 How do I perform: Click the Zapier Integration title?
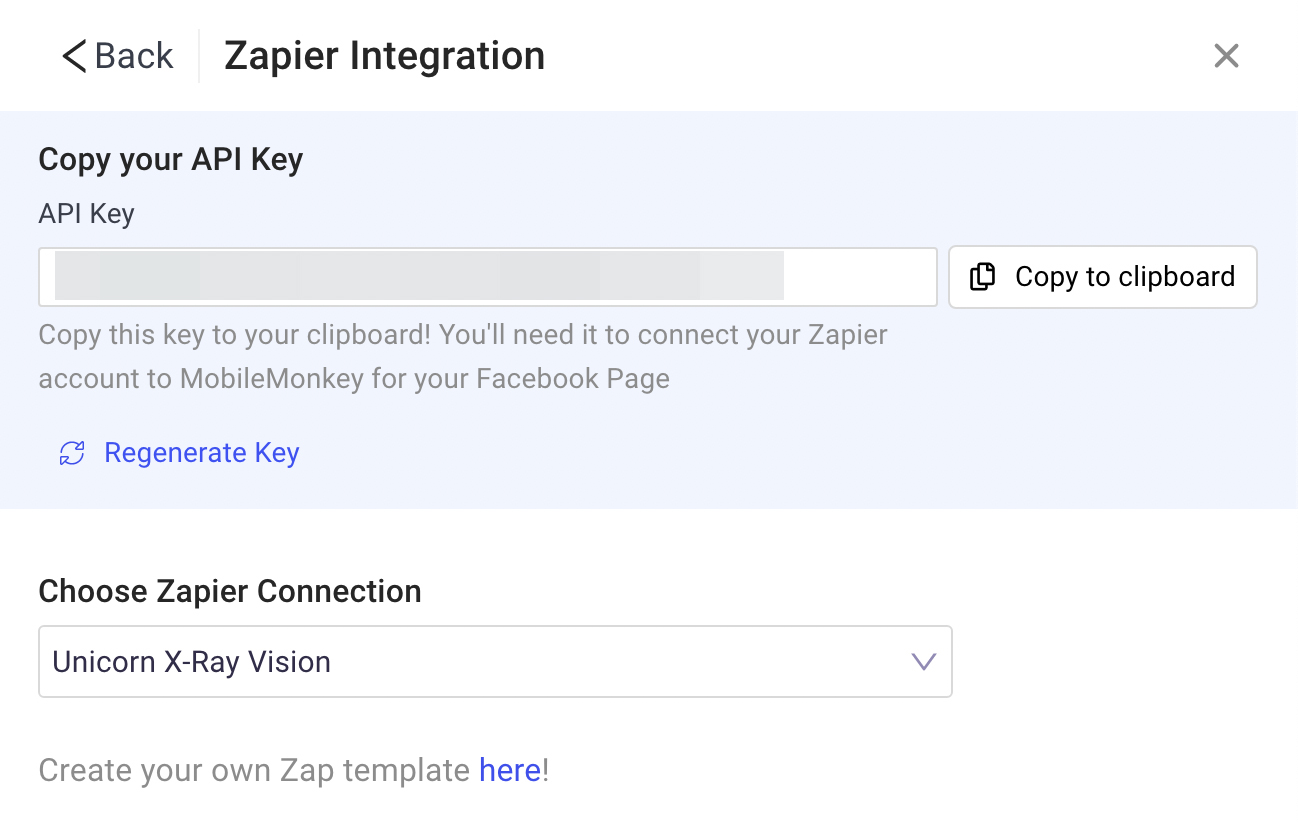point(384,56)
